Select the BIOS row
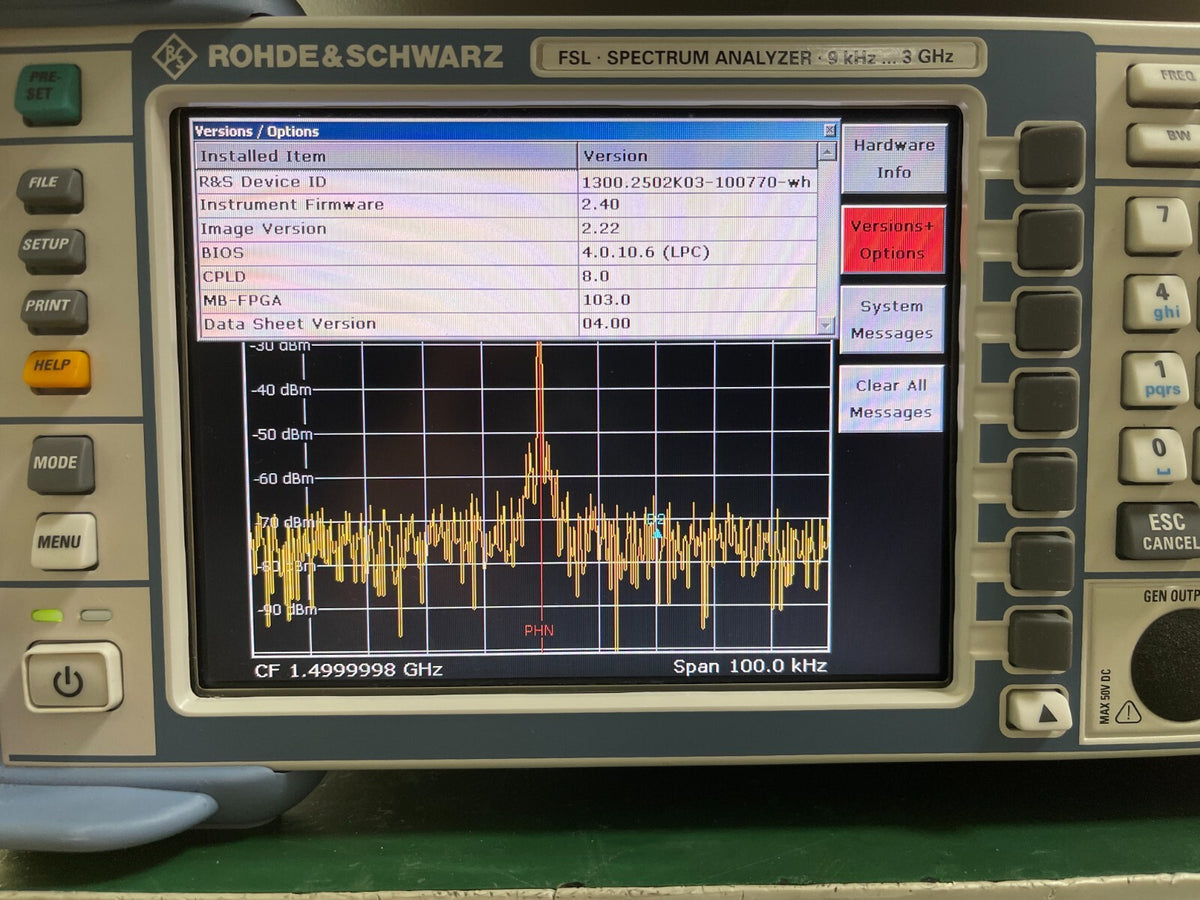 click(x=507, y=252)
